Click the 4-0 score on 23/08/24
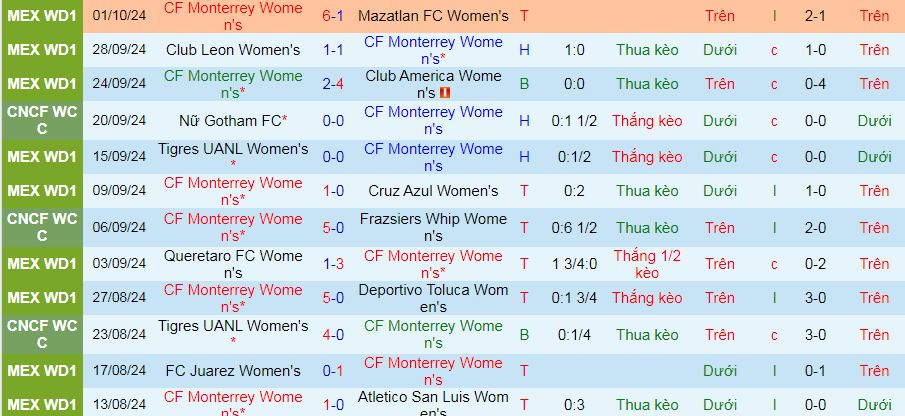 (x=333, y=335)
